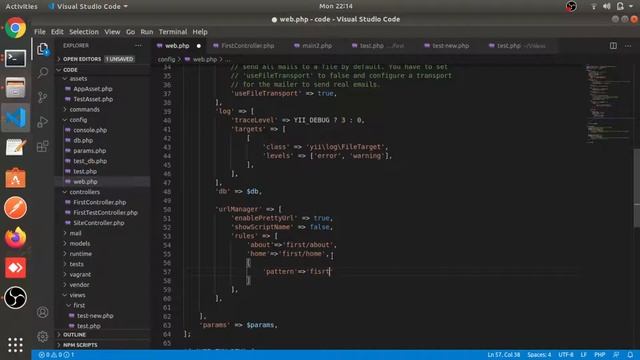Image resolution: width=640 pixels, height=360 pixels.
Task: Open OBS Studio from the dock
Action: coord(16,298)
